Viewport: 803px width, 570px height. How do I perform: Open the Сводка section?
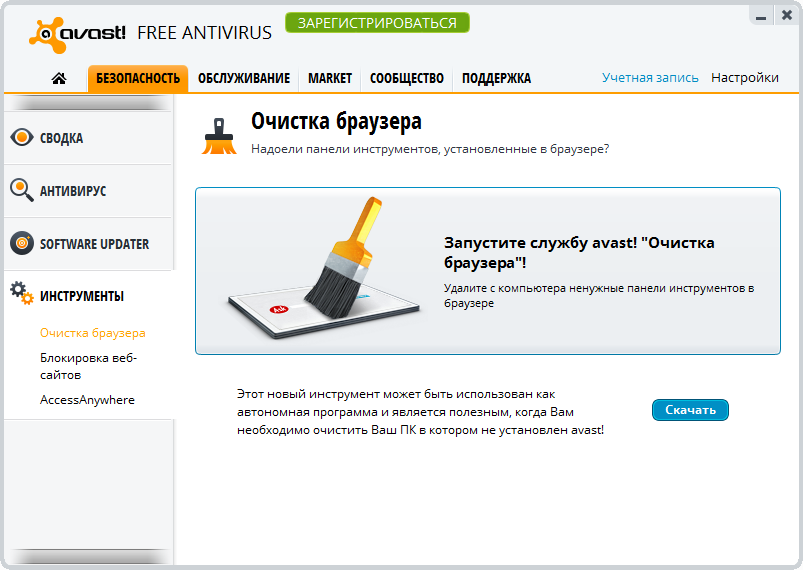(88, 138)
